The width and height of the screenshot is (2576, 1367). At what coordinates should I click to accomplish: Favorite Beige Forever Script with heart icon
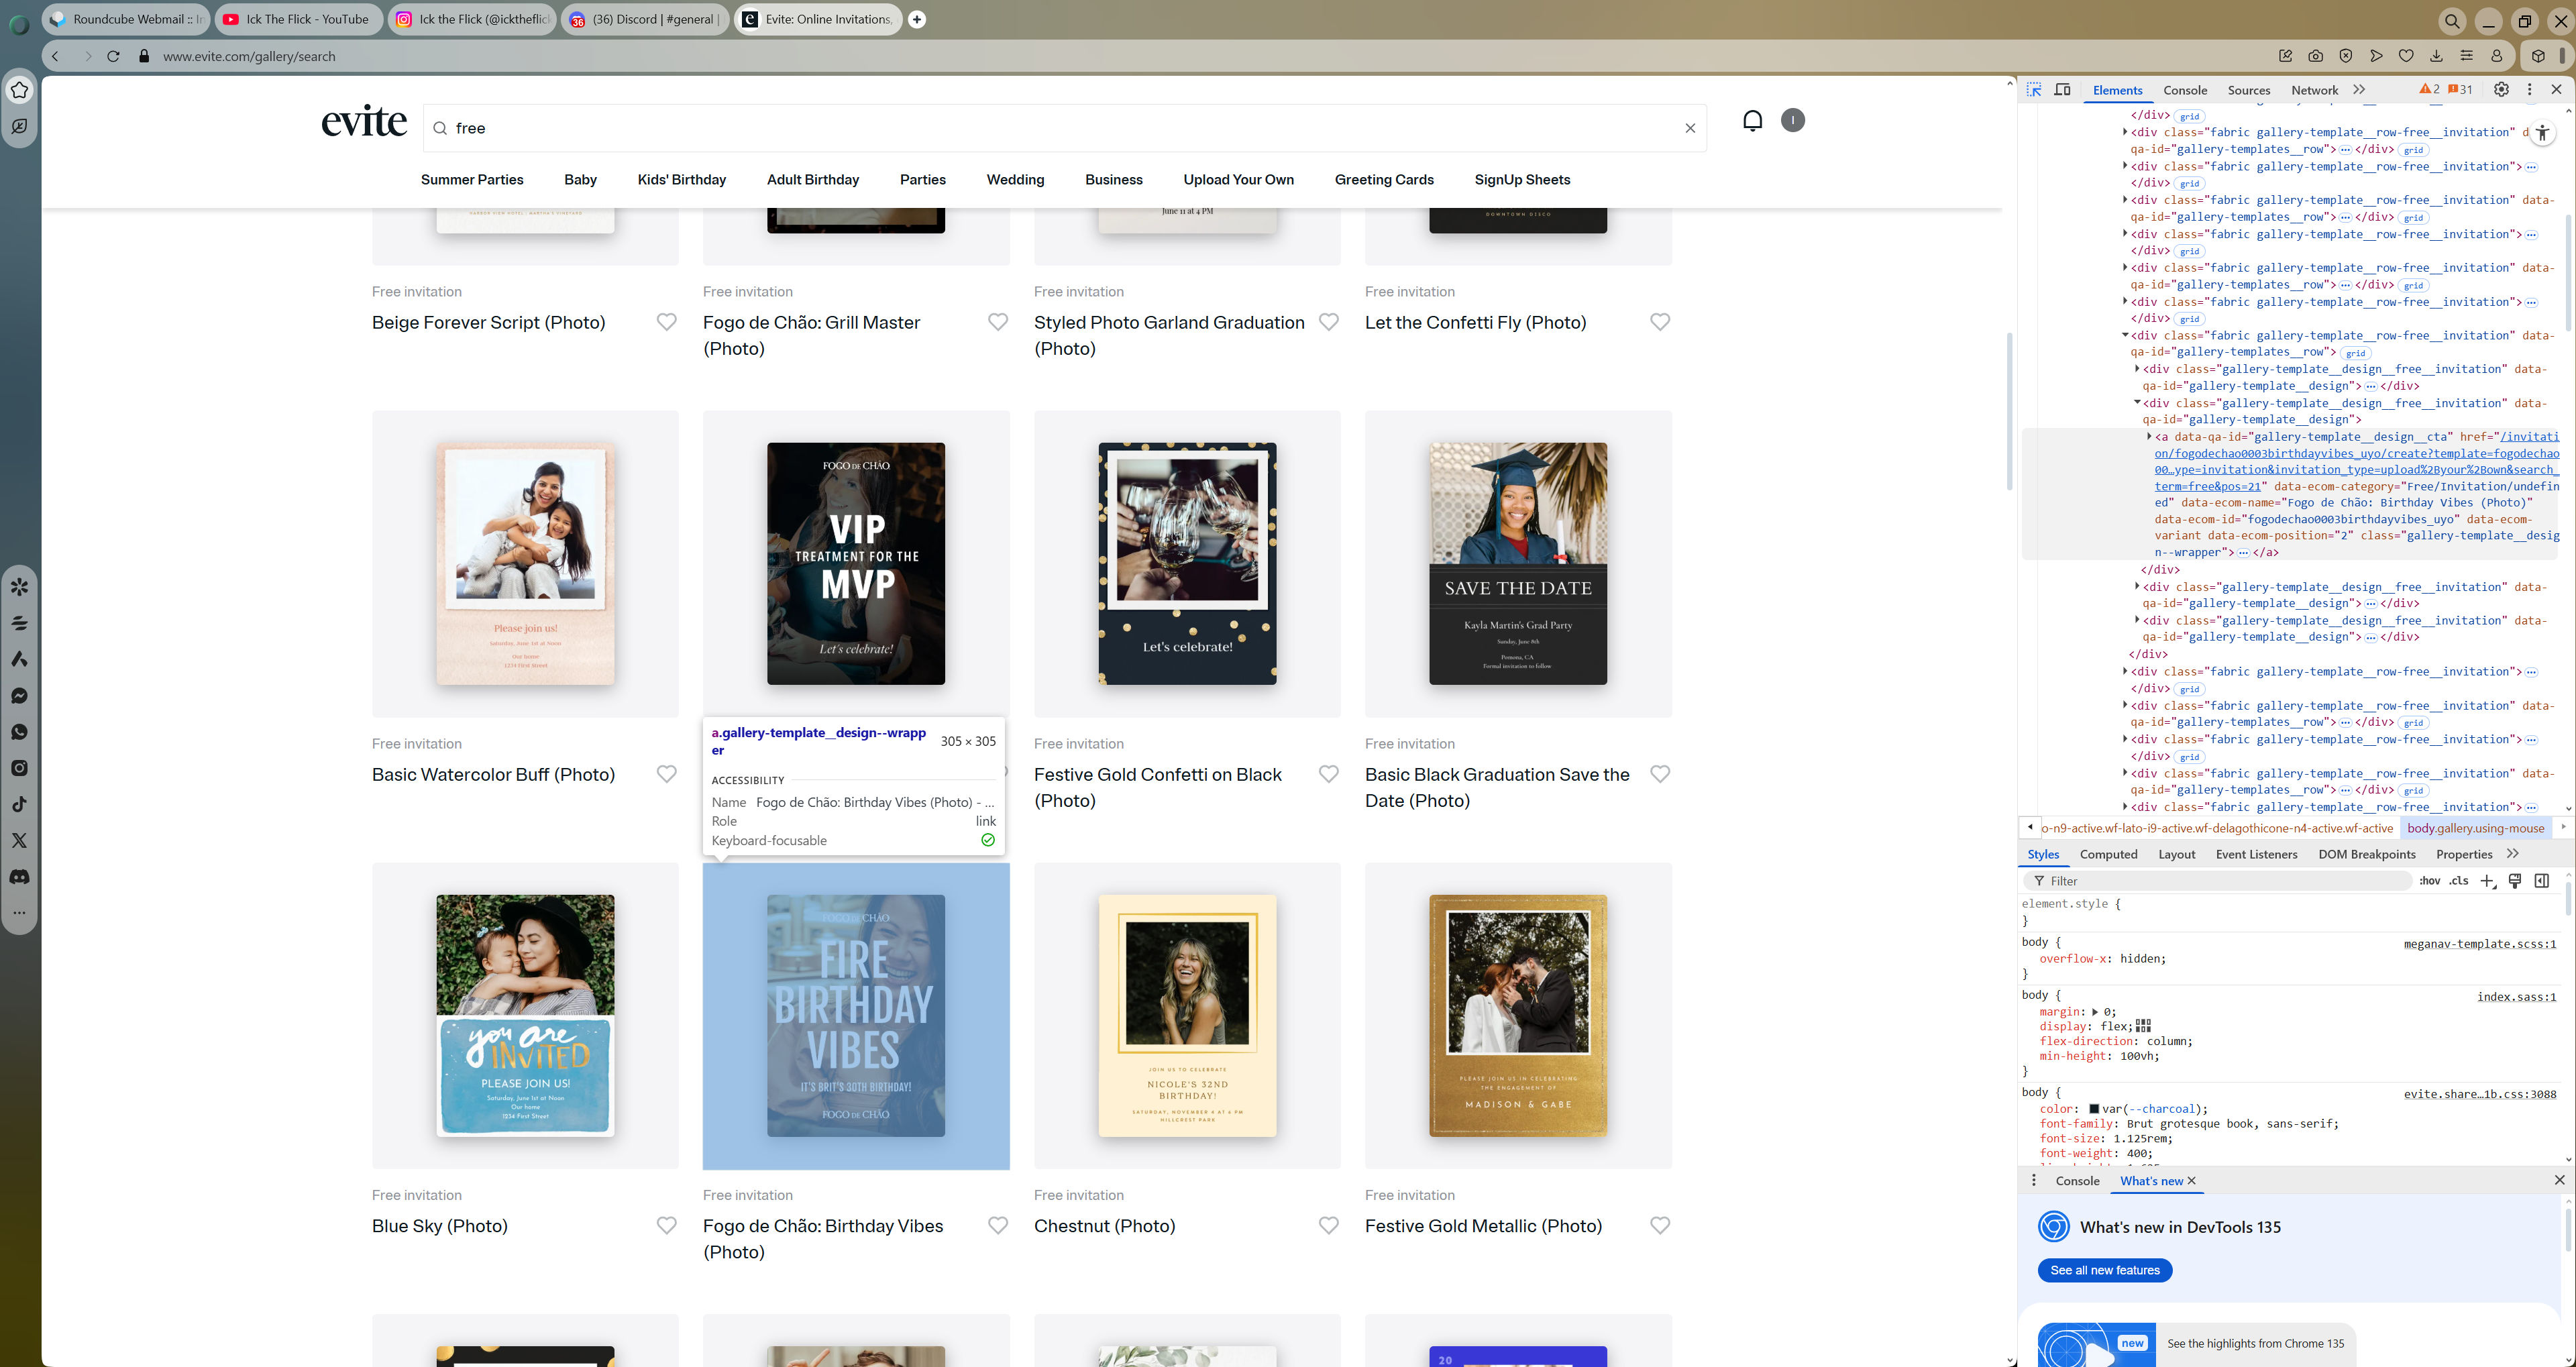coord(666,322)
